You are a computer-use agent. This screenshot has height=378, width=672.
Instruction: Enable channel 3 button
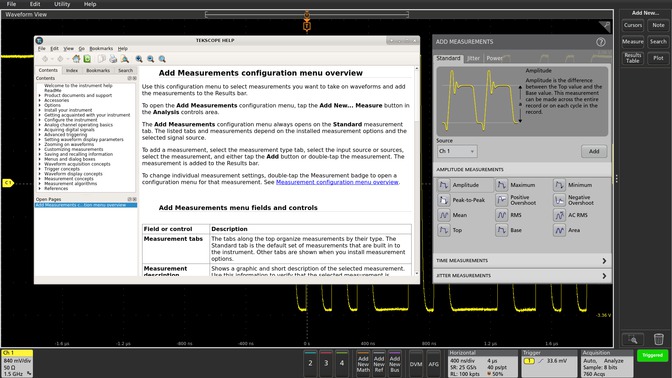coord(326,363)
